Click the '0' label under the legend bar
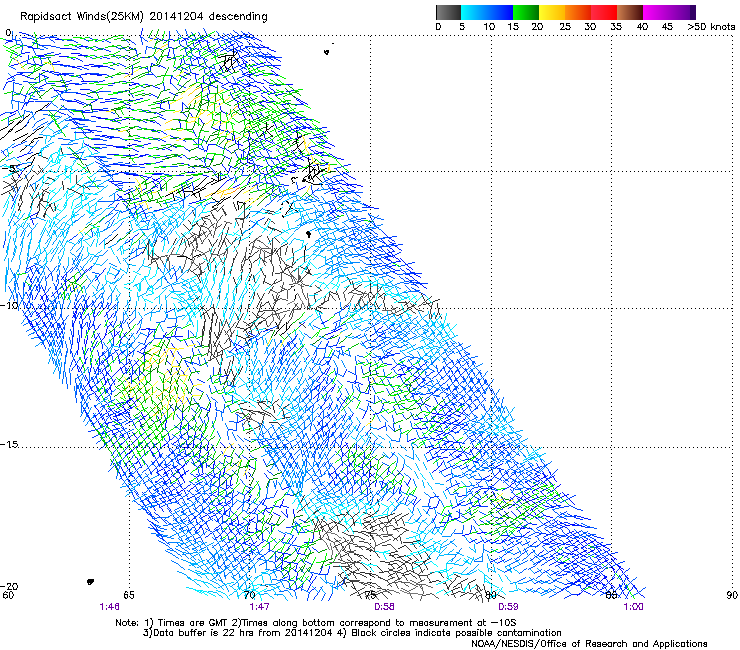The width and height of the screenshot is (740, 650). (438, 27)
